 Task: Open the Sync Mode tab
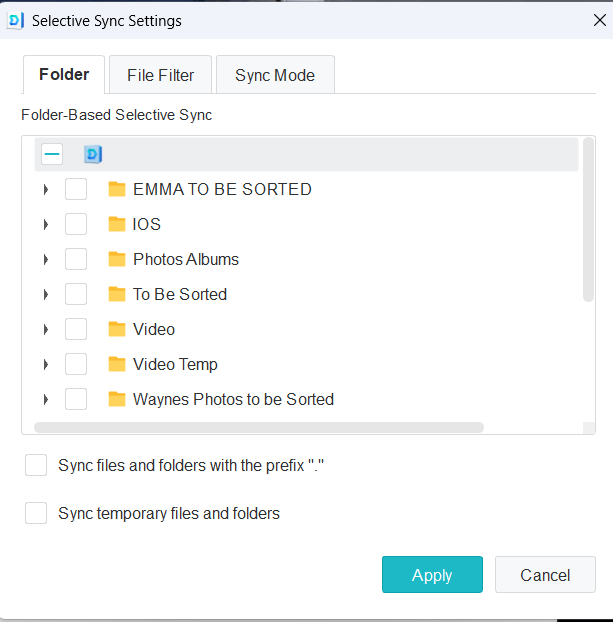275,75
